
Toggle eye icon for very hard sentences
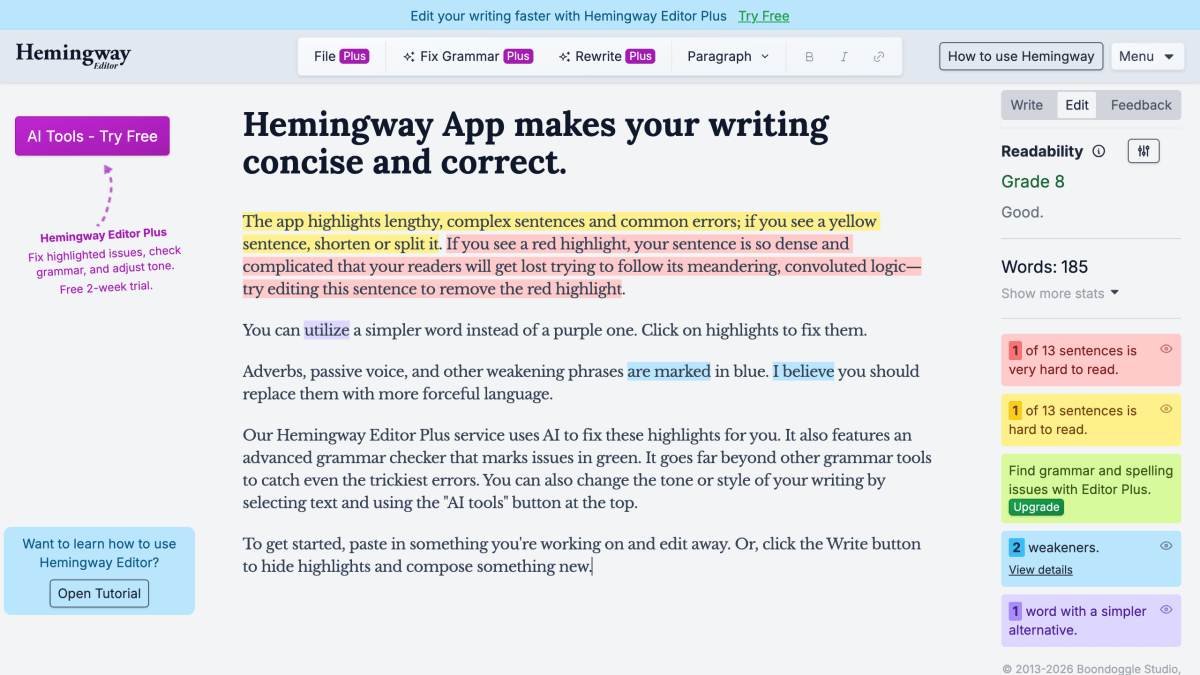[x=1166, y=349]
